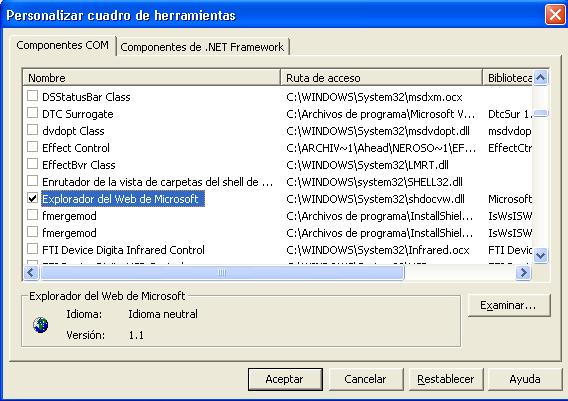The height and width of the screenshot is (401, 568).
Task: Select Explorador del Web de Microsoft highlighted row
Action: (123, 199)
